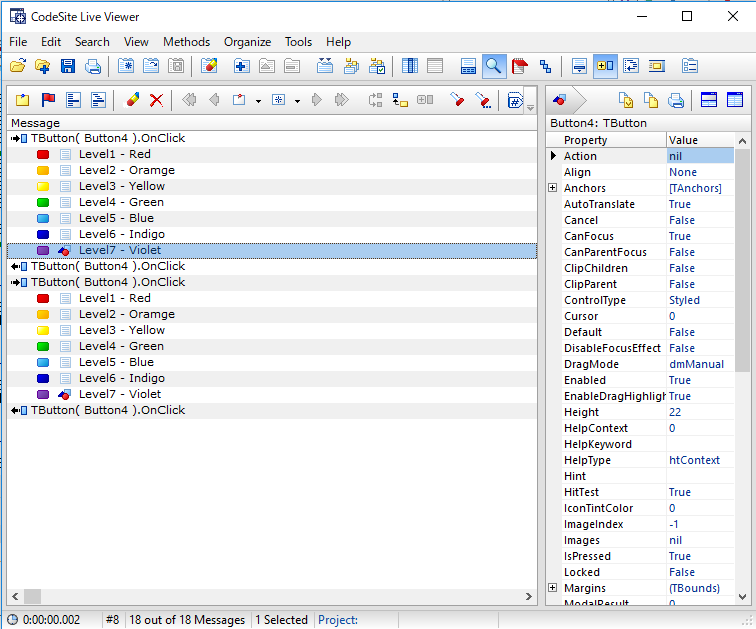The width and height of the screenshot is (756, 629).
Task: Click the '18 out of 18 Messages' status text
Action: [187, 620]
